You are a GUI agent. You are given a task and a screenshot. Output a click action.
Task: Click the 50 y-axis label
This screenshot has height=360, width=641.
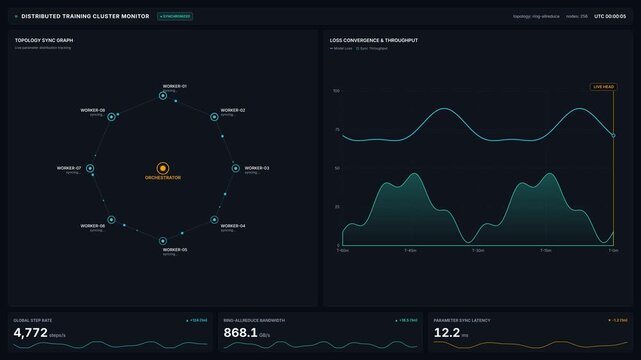tap(337, 168)
